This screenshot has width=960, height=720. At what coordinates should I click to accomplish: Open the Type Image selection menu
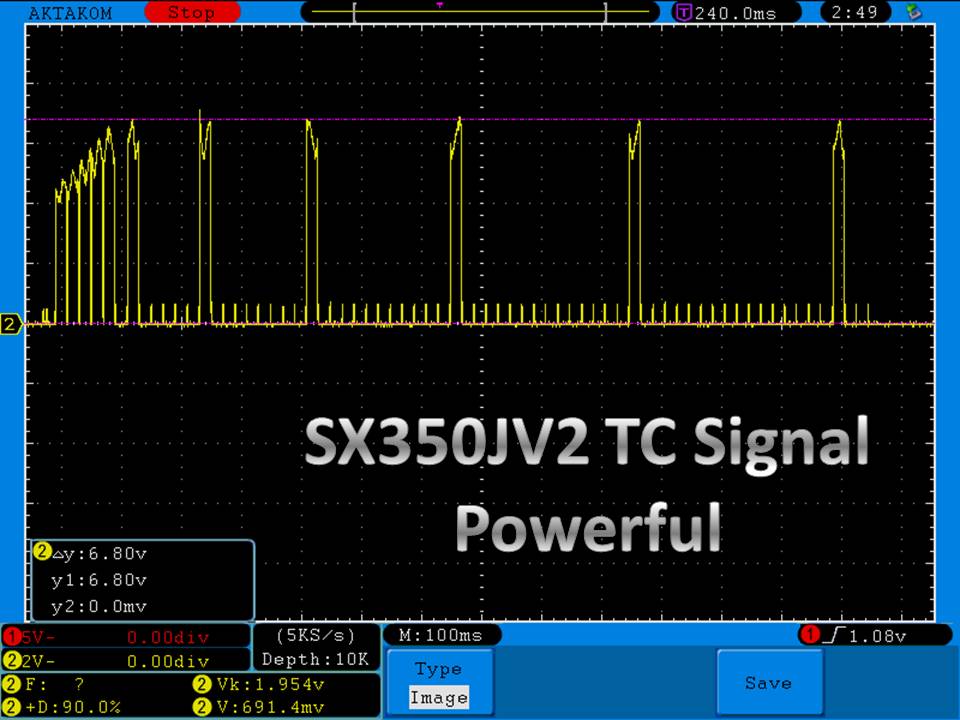[x=439, y=683]
